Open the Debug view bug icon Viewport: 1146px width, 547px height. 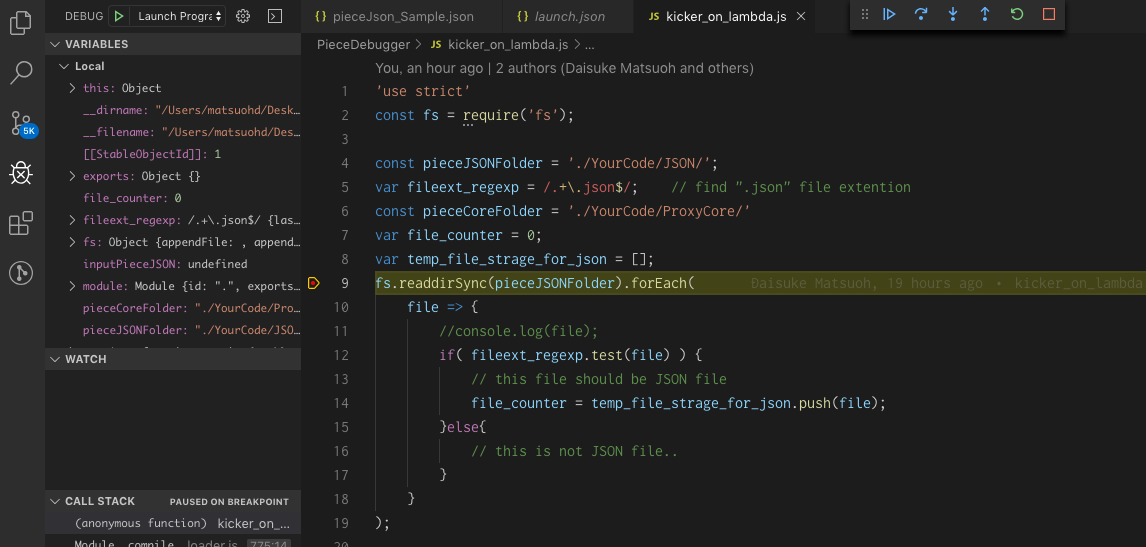[x=21, y=173]
